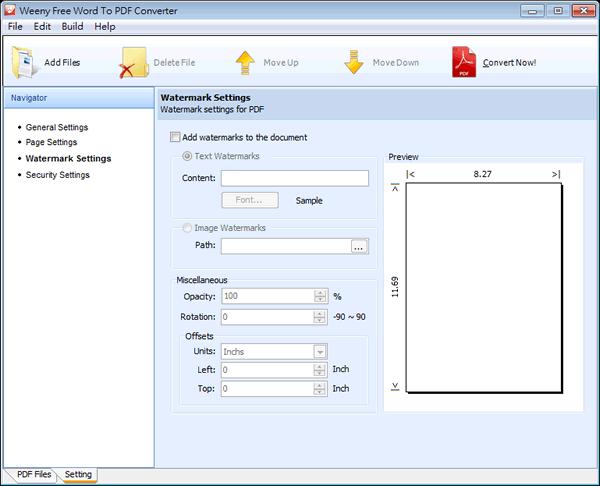Switch to the PDF Files tab
Image resolution: width=600 pixels, height=486 pixels.
tap(34, 474)
